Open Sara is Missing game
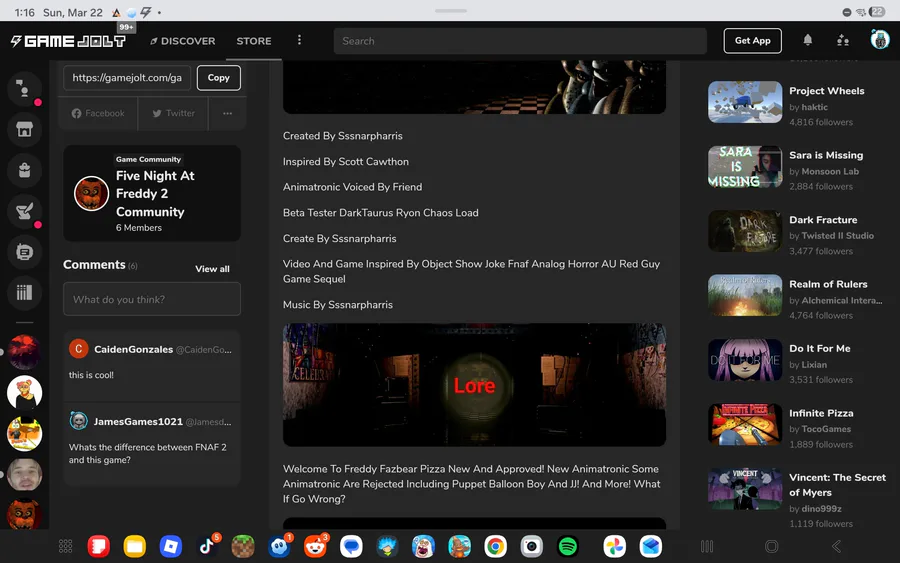The width and height of the screenshot is (900, 563). 826,155
